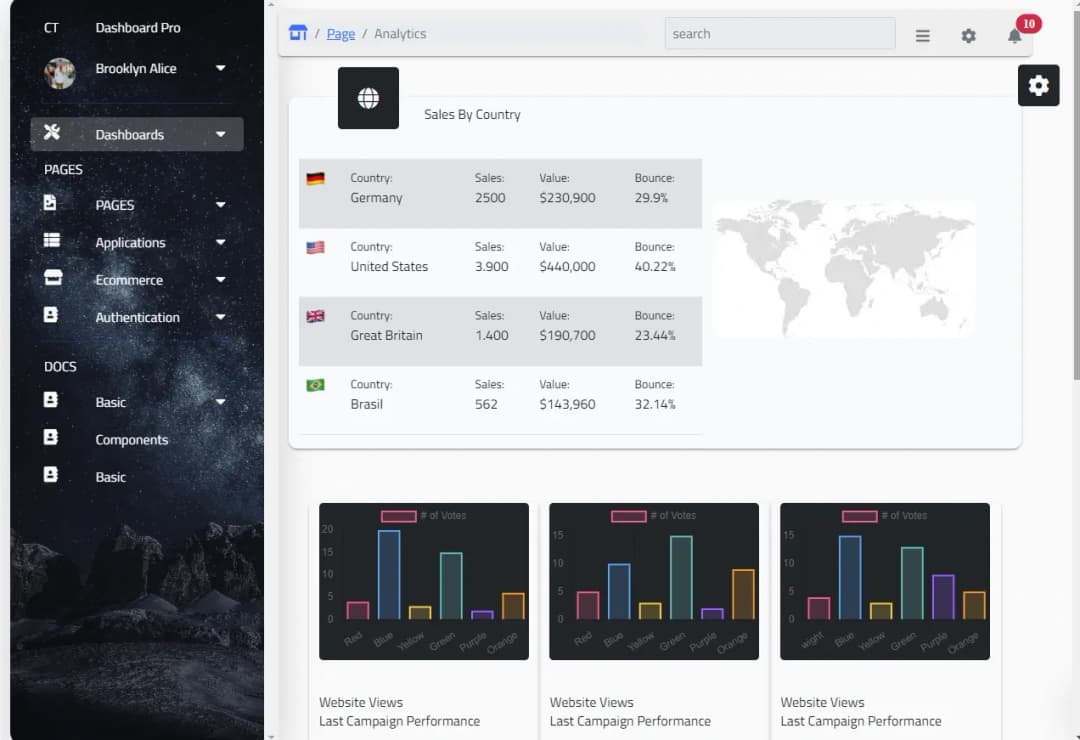The width and height of the screenshot is (1080, 740).
Task: Expand the Ecommerce sidebar menu arrow
Action: click(x=220, y=279)
